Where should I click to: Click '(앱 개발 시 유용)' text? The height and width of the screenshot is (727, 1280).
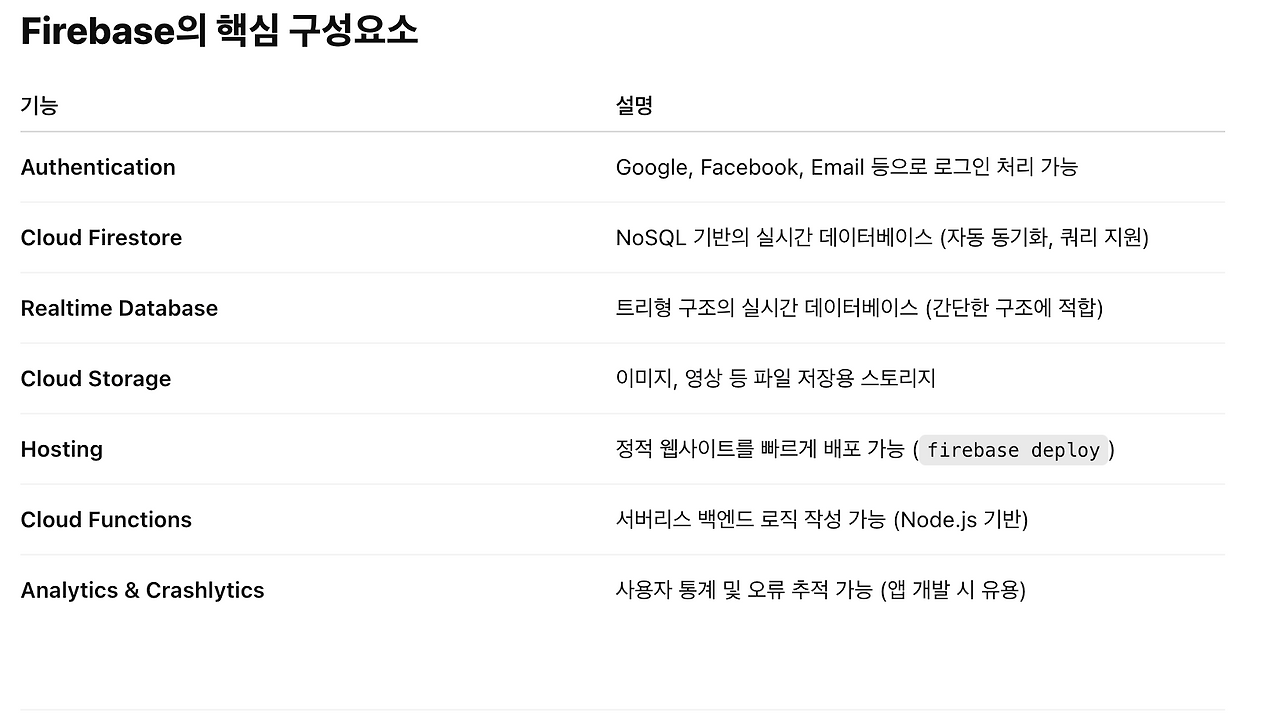(x=953, y=590)
